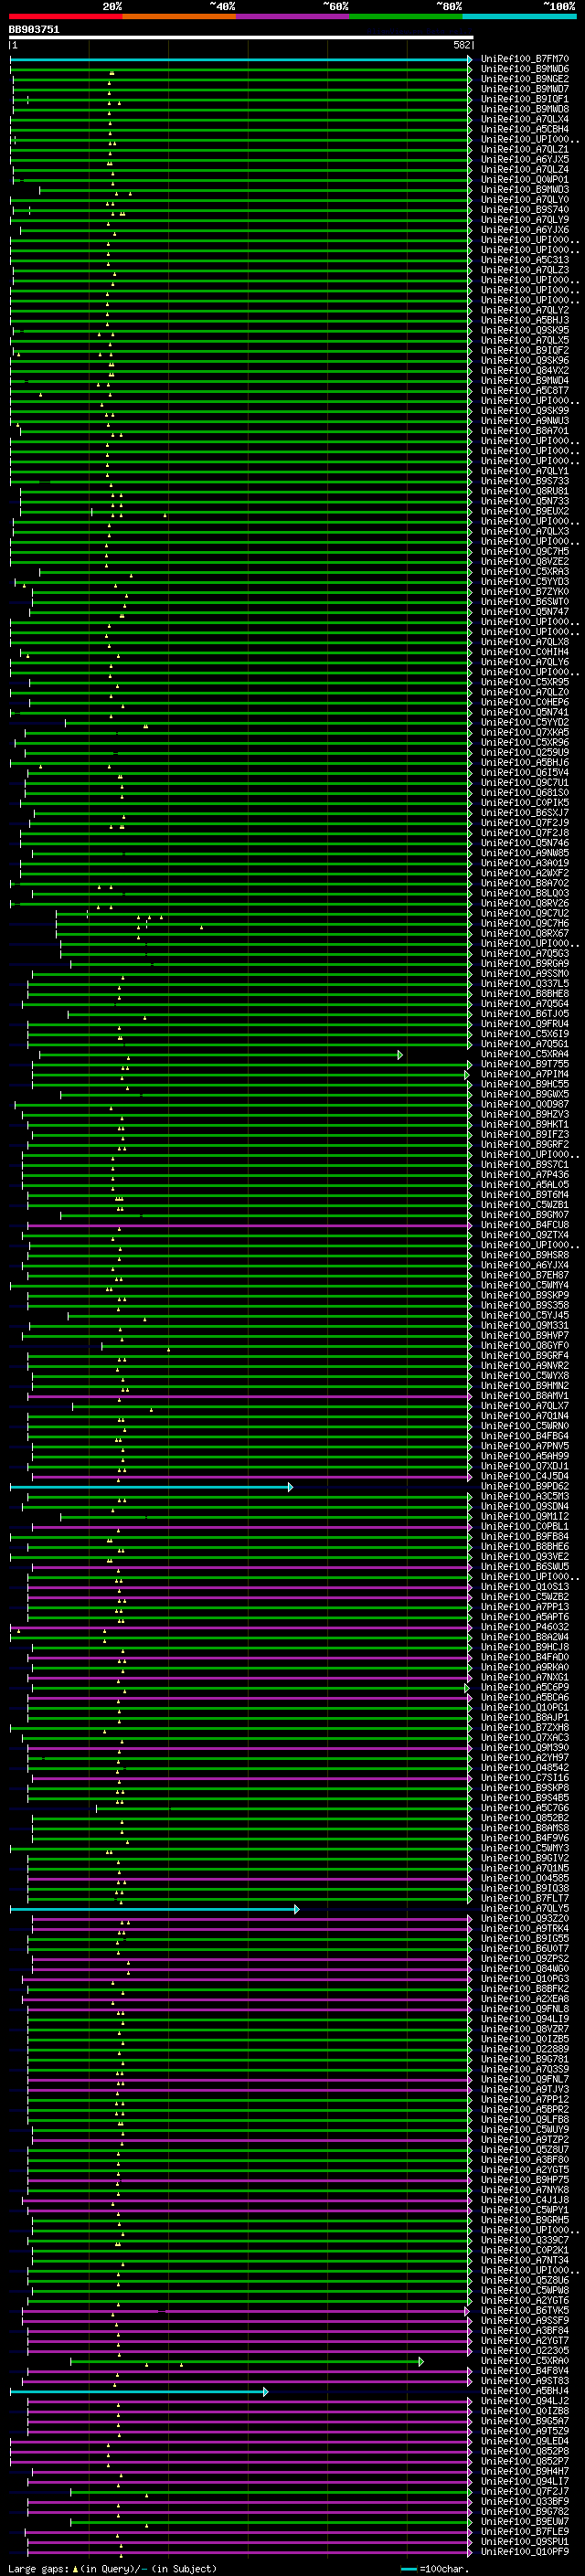Viewport: 585px width, 2576px height.
Task: Click the green ~80% identity legend segment
Action: (406, 16)
